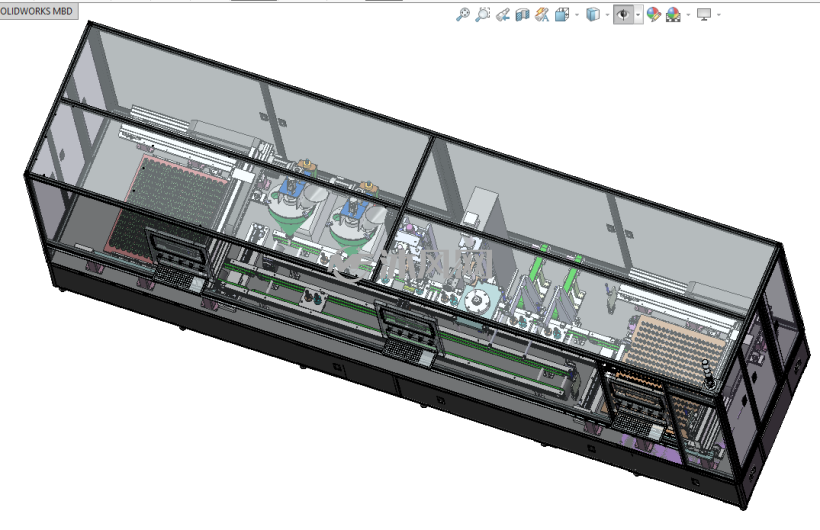Open the Apply Scene dropdown arrow
820x530 pixels.
(688, 15)
